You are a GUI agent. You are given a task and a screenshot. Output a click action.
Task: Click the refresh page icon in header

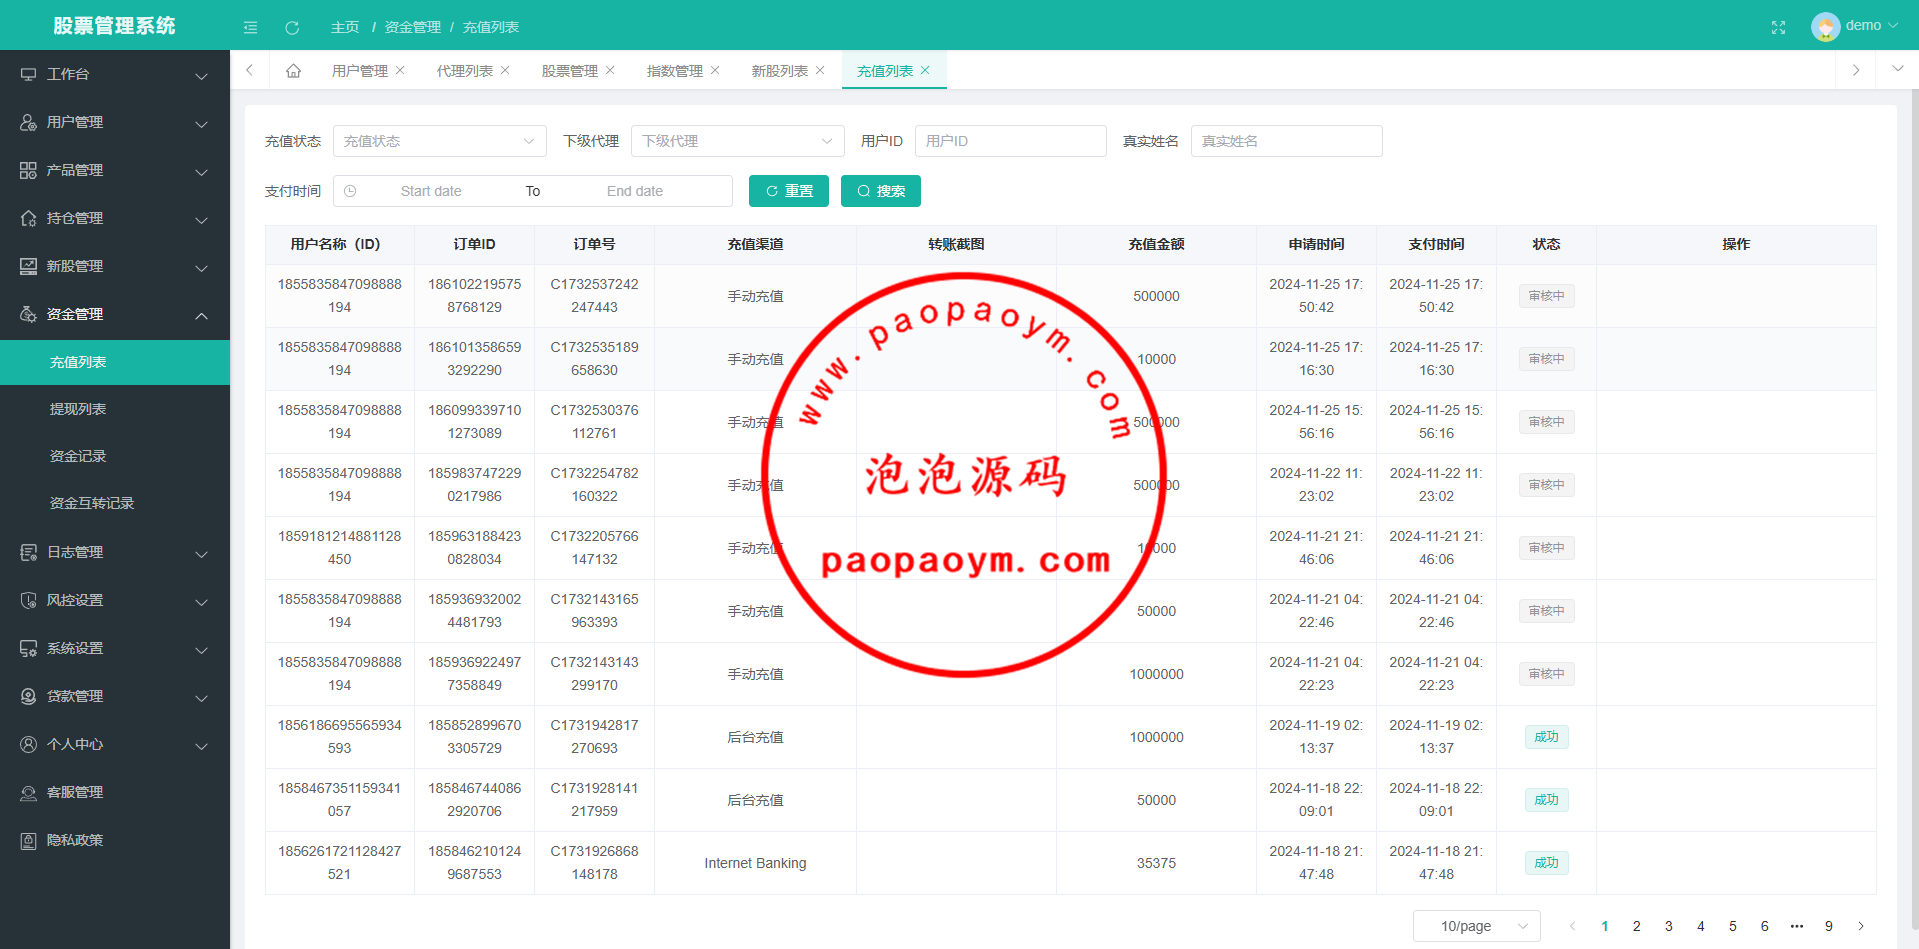click(x=292, y=27)
